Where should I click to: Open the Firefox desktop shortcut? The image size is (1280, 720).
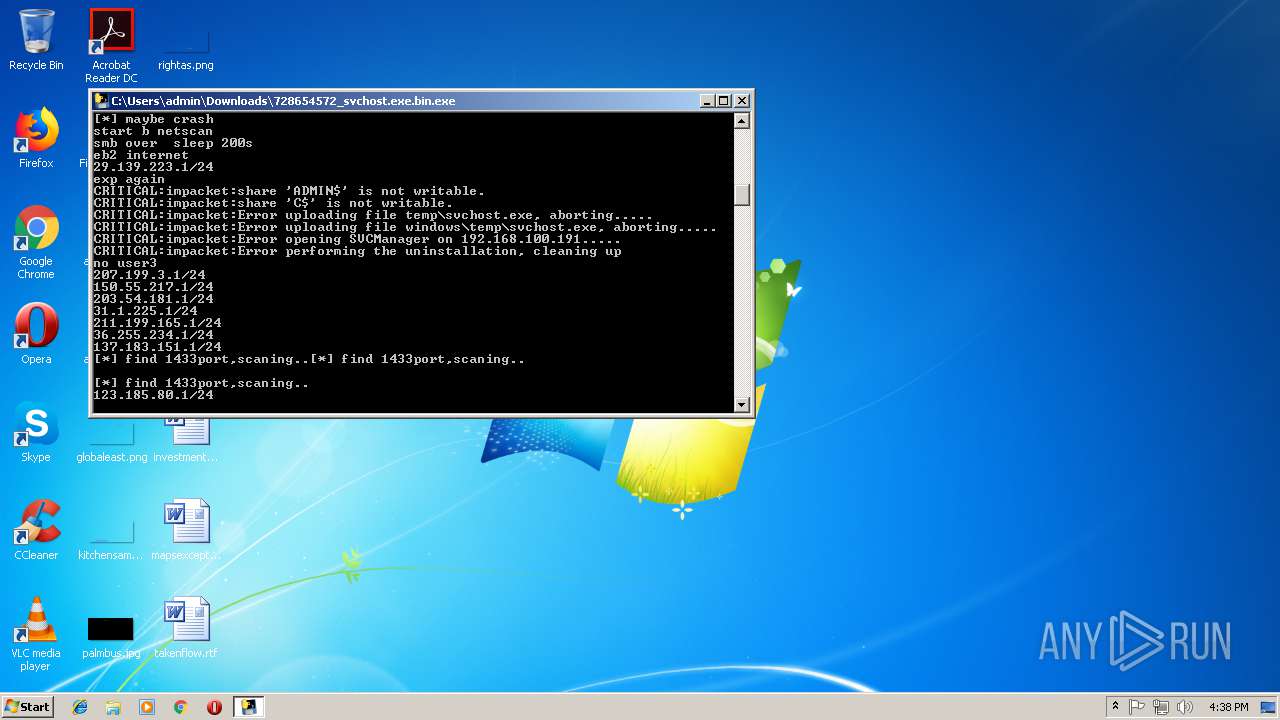[36, 138]
